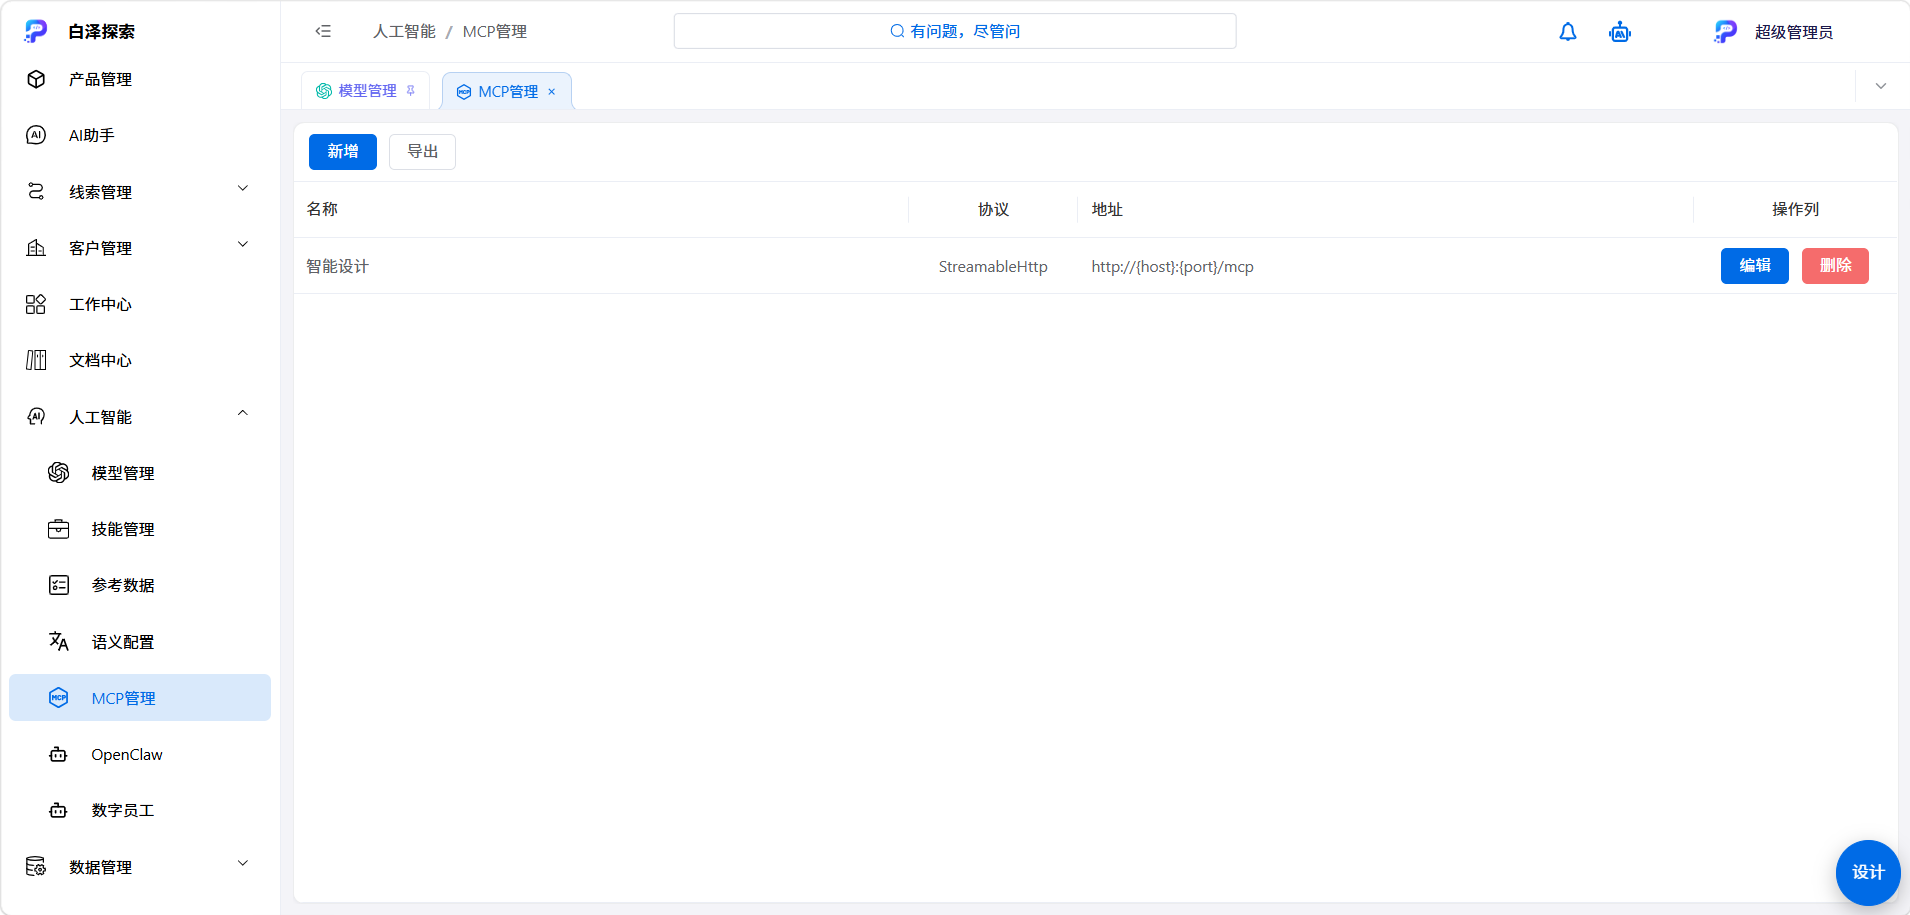Open 产品管理 from the sidebar
The image size is (1910, 915).
click(140, 79)
